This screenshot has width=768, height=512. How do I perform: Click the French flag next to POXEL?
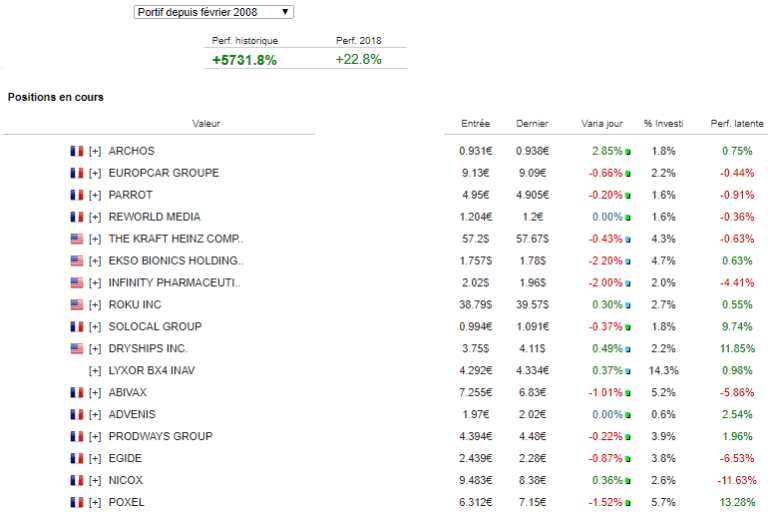pos(76,503)
